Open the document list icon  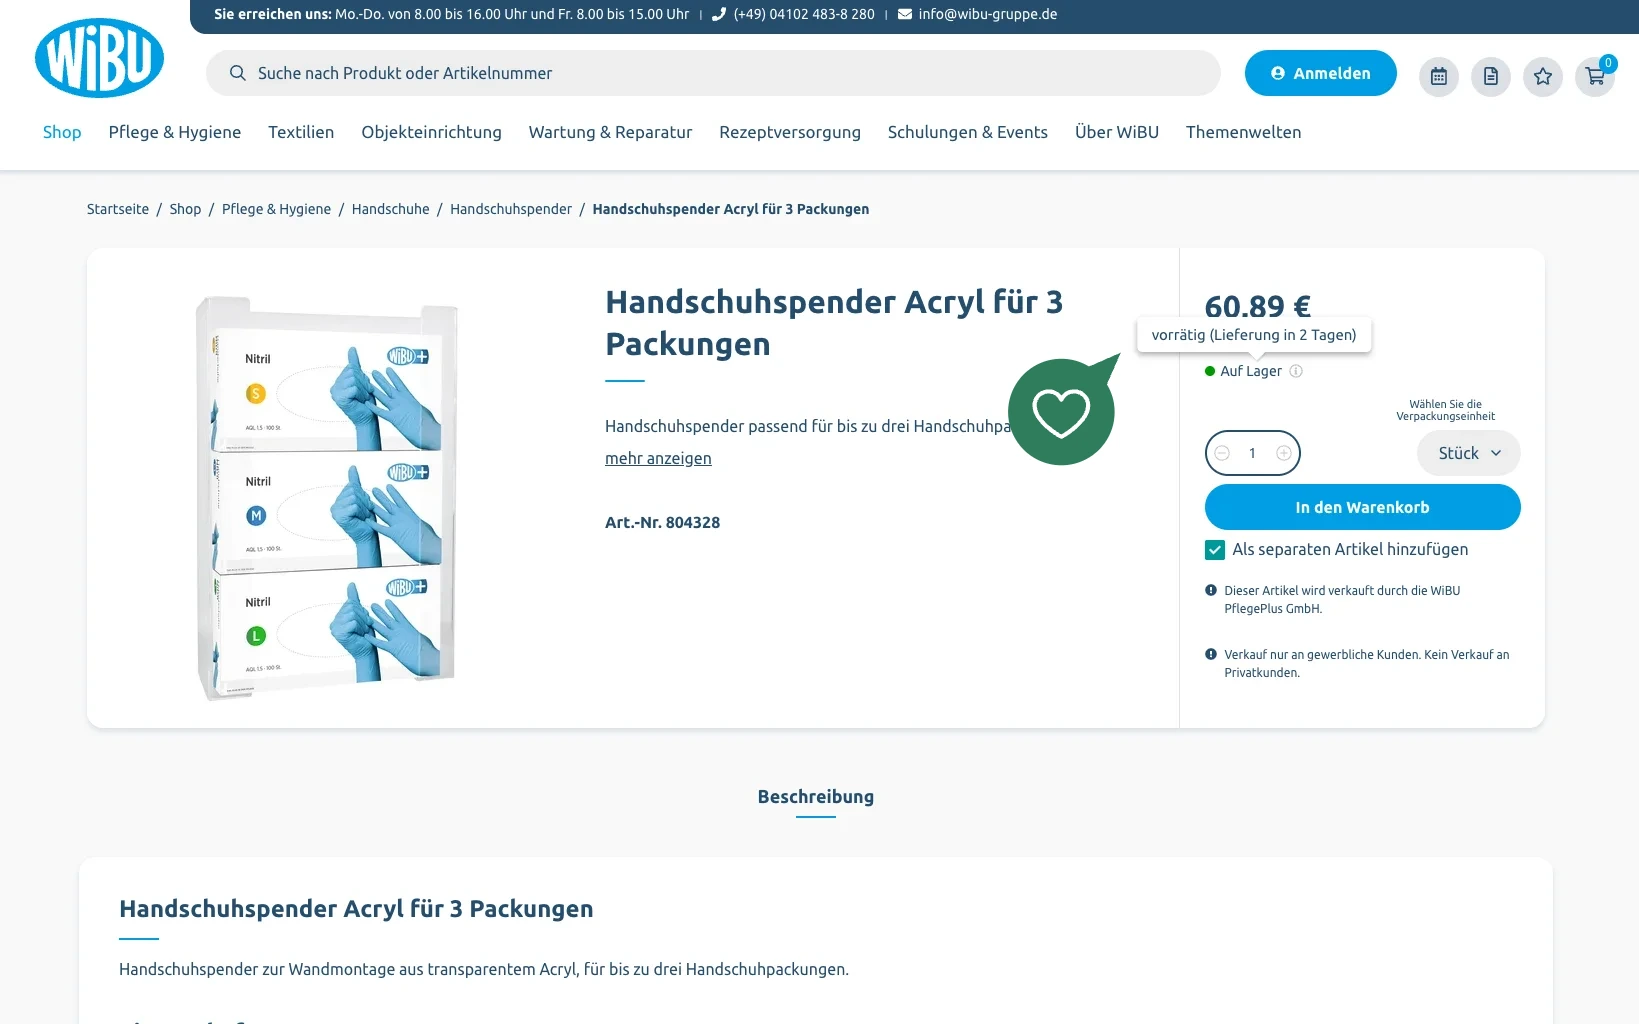(x=1491, y=76)
